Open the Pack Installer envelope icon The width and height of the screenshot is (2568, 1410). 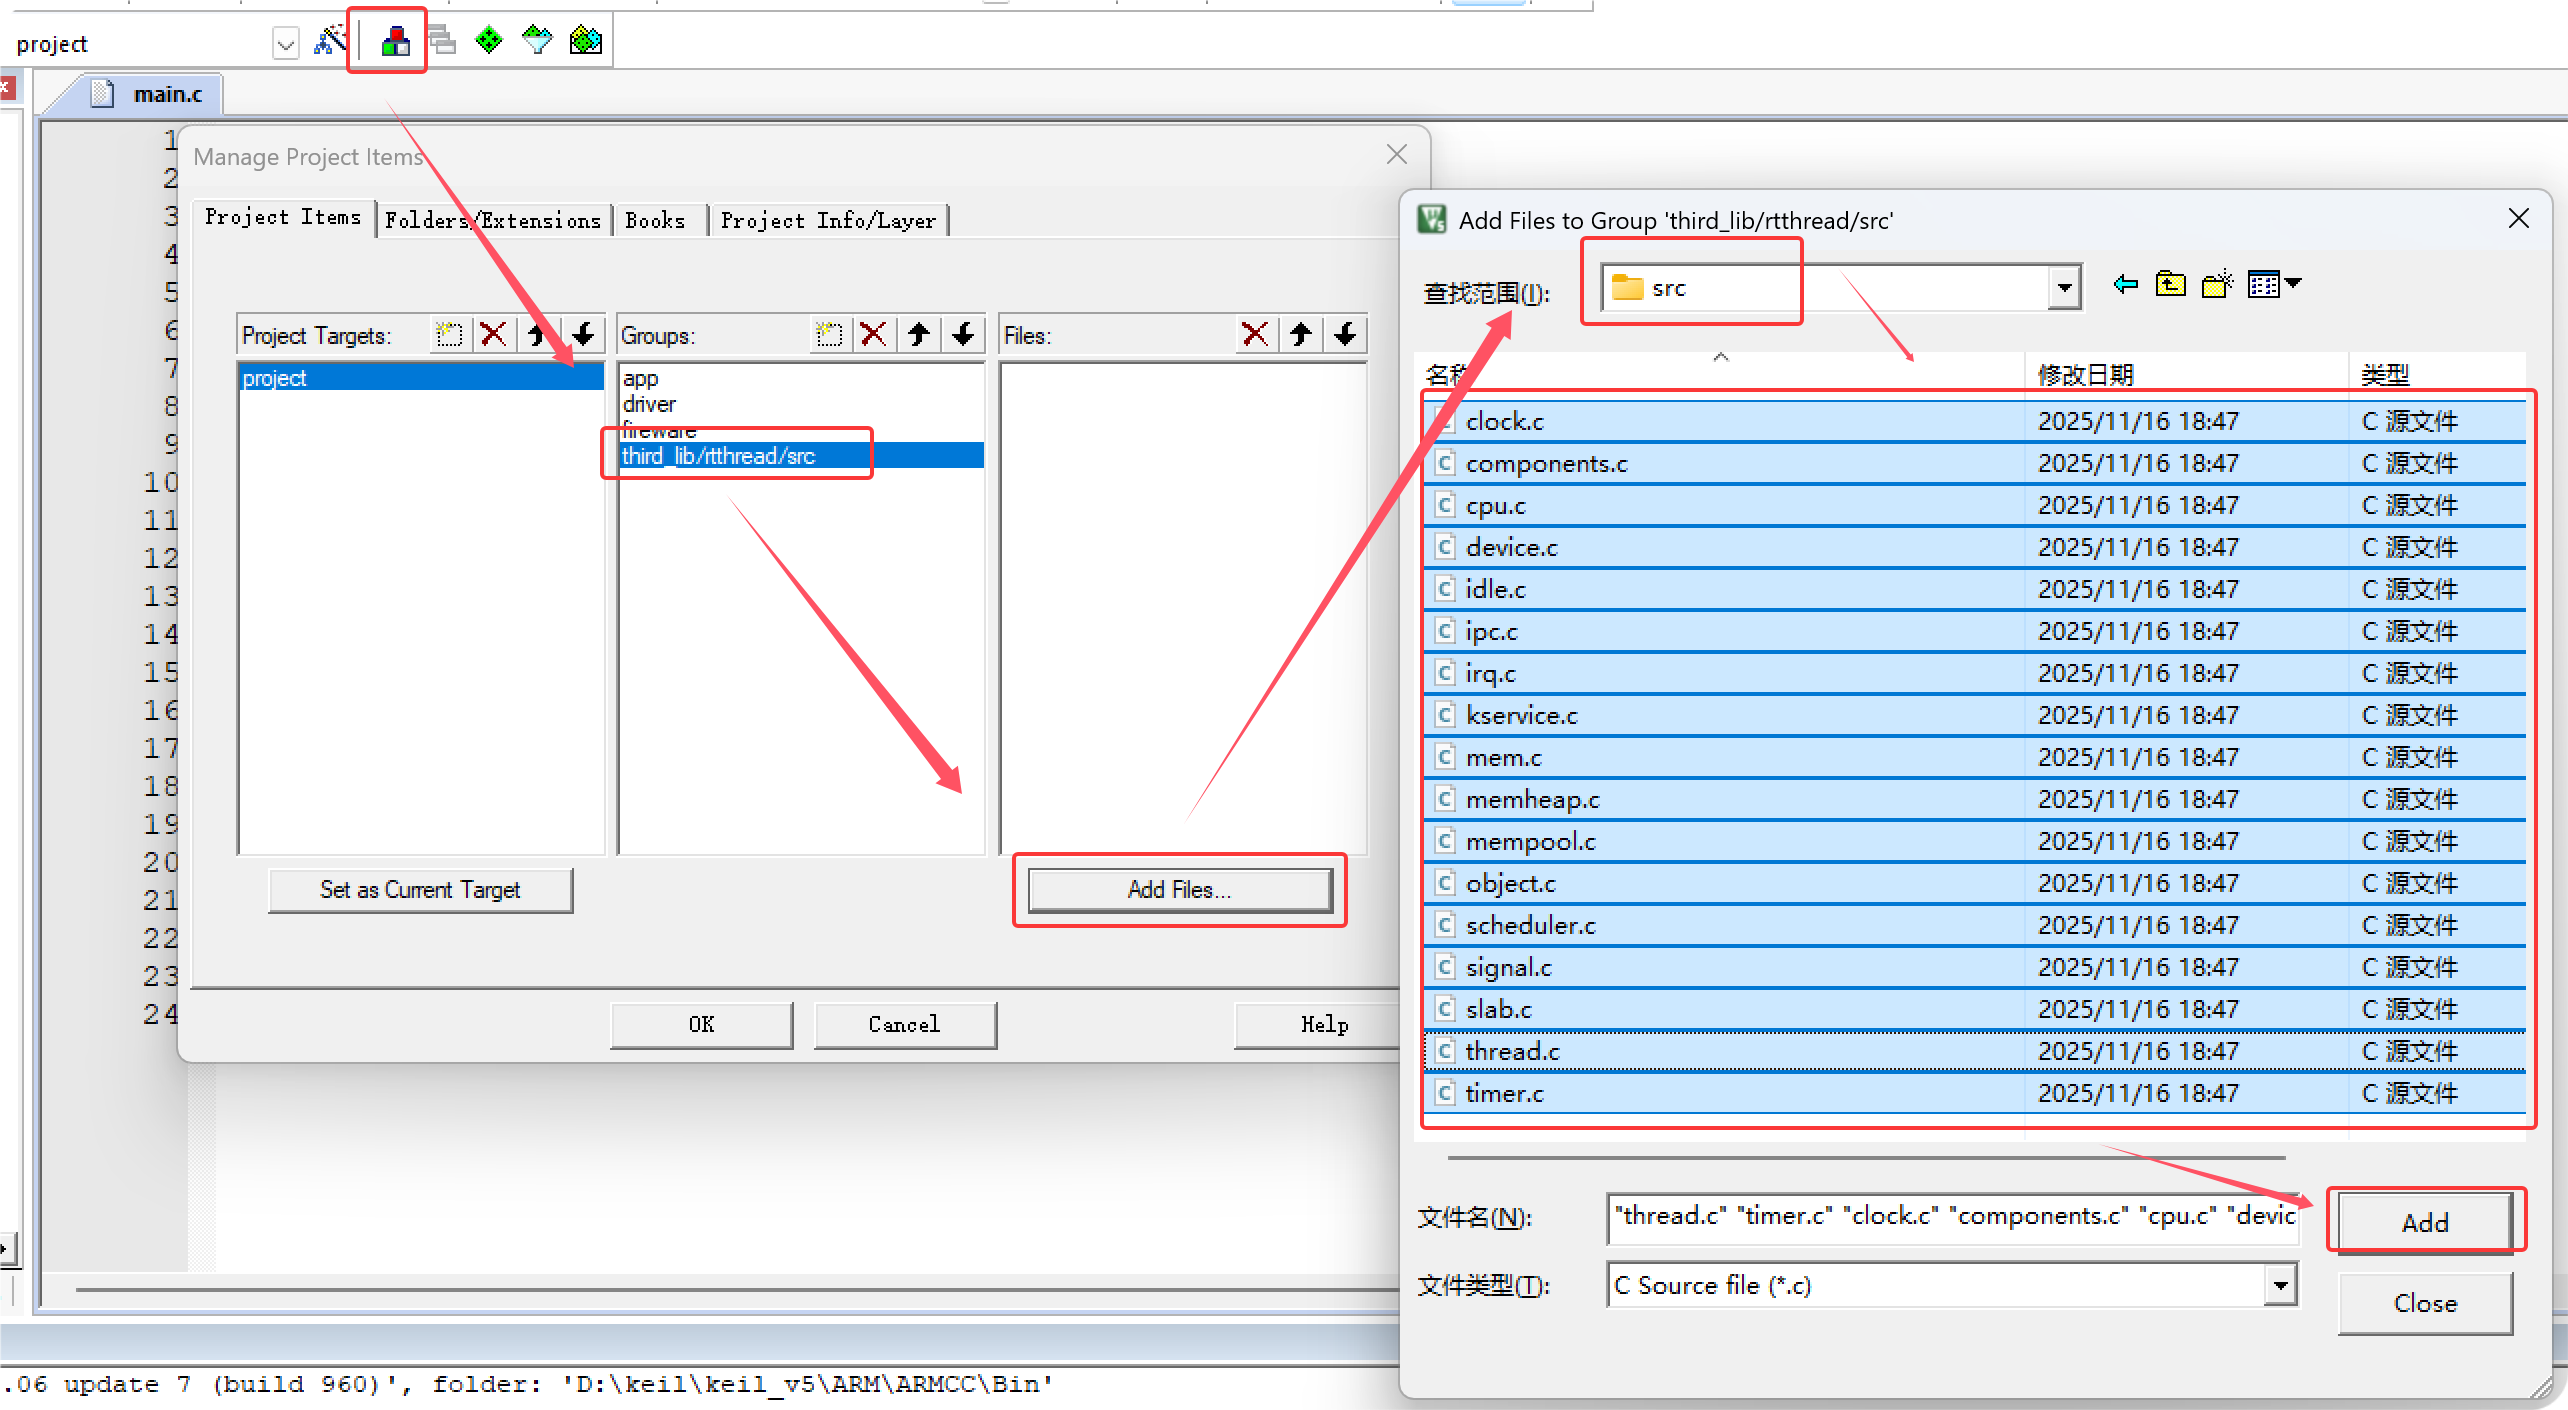585,40
